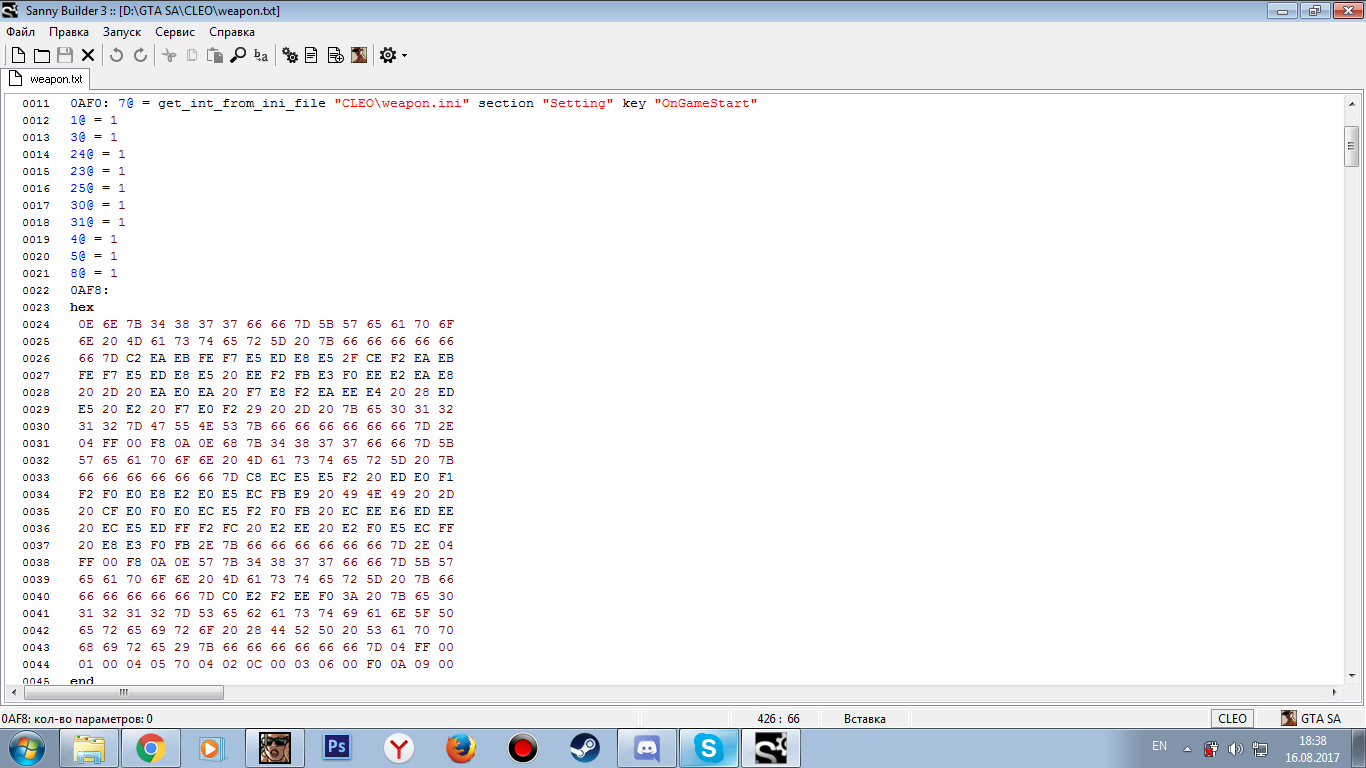Image resolution: width=1366 pixels, height=768 pixels.
Task: Compile script using the gears icon
Action: pos(290,56)
